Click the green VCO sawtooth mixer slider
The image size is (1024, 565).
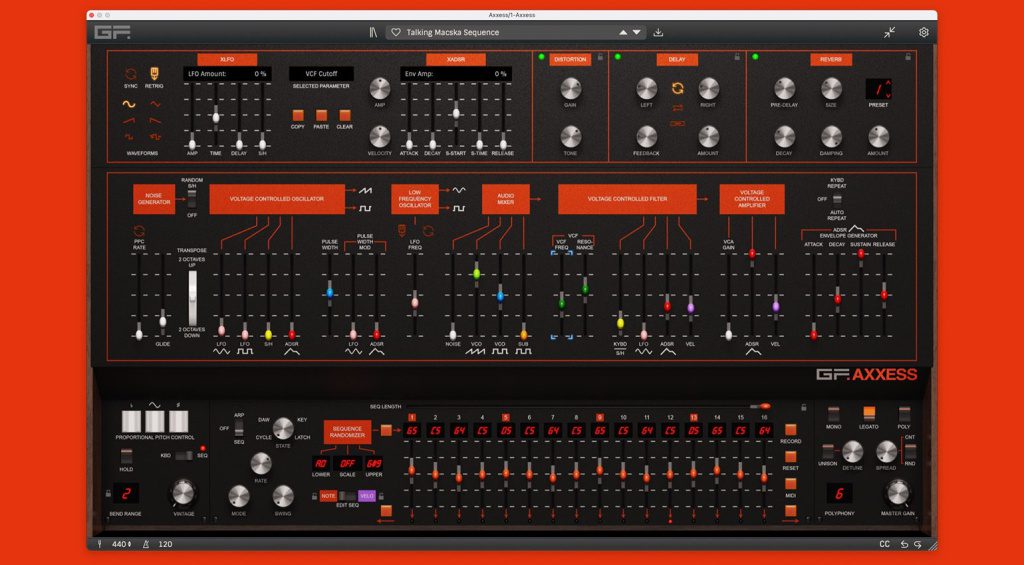click(x=477, y=274)
